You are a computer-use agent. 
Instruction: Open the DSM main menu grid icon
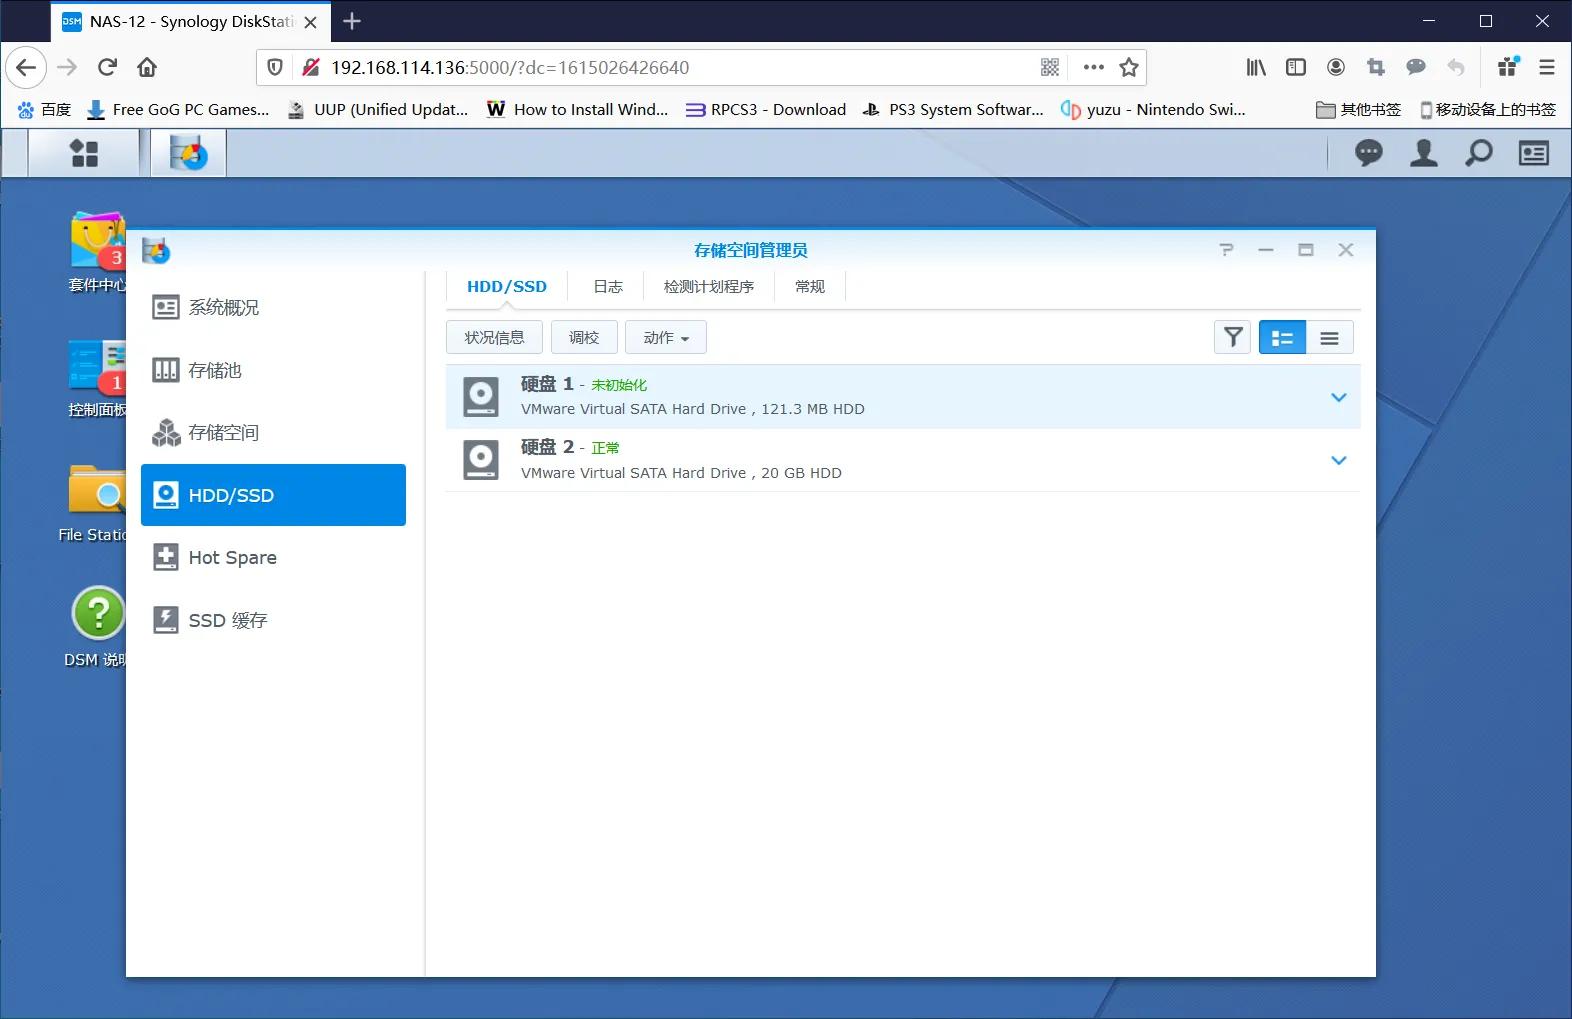tap(84, 153)
